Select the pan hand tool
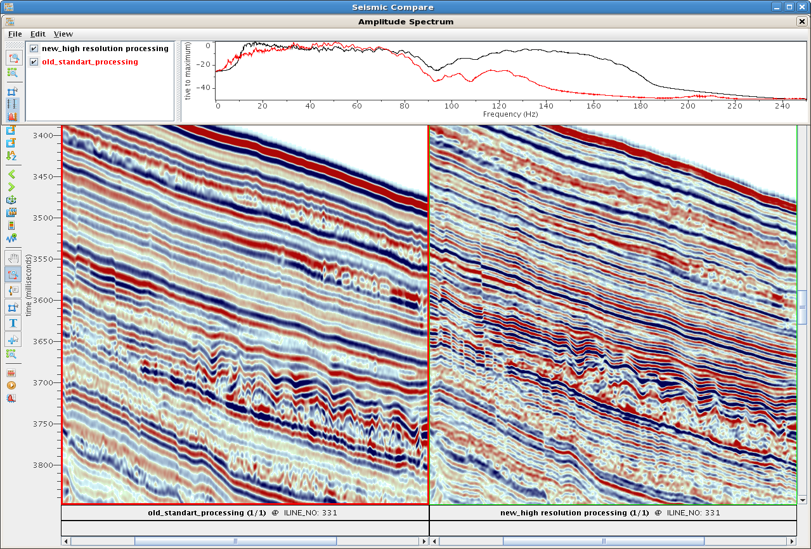 13,258
